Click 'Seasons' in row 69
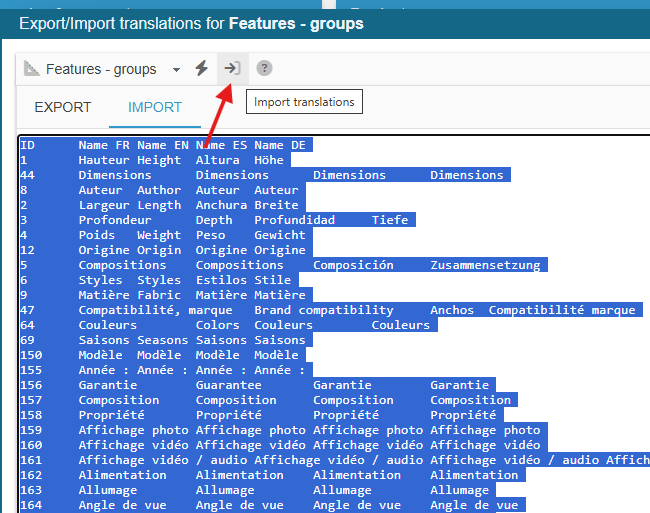Viewport: 650px width, 513px height. coord(162,340)
